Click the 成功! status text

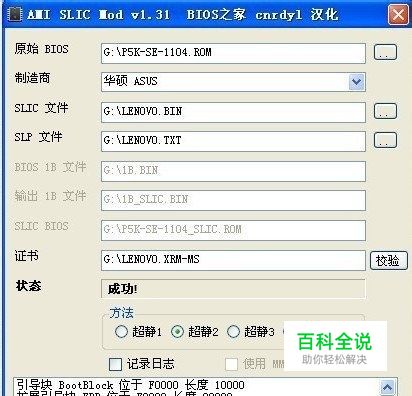123,289
